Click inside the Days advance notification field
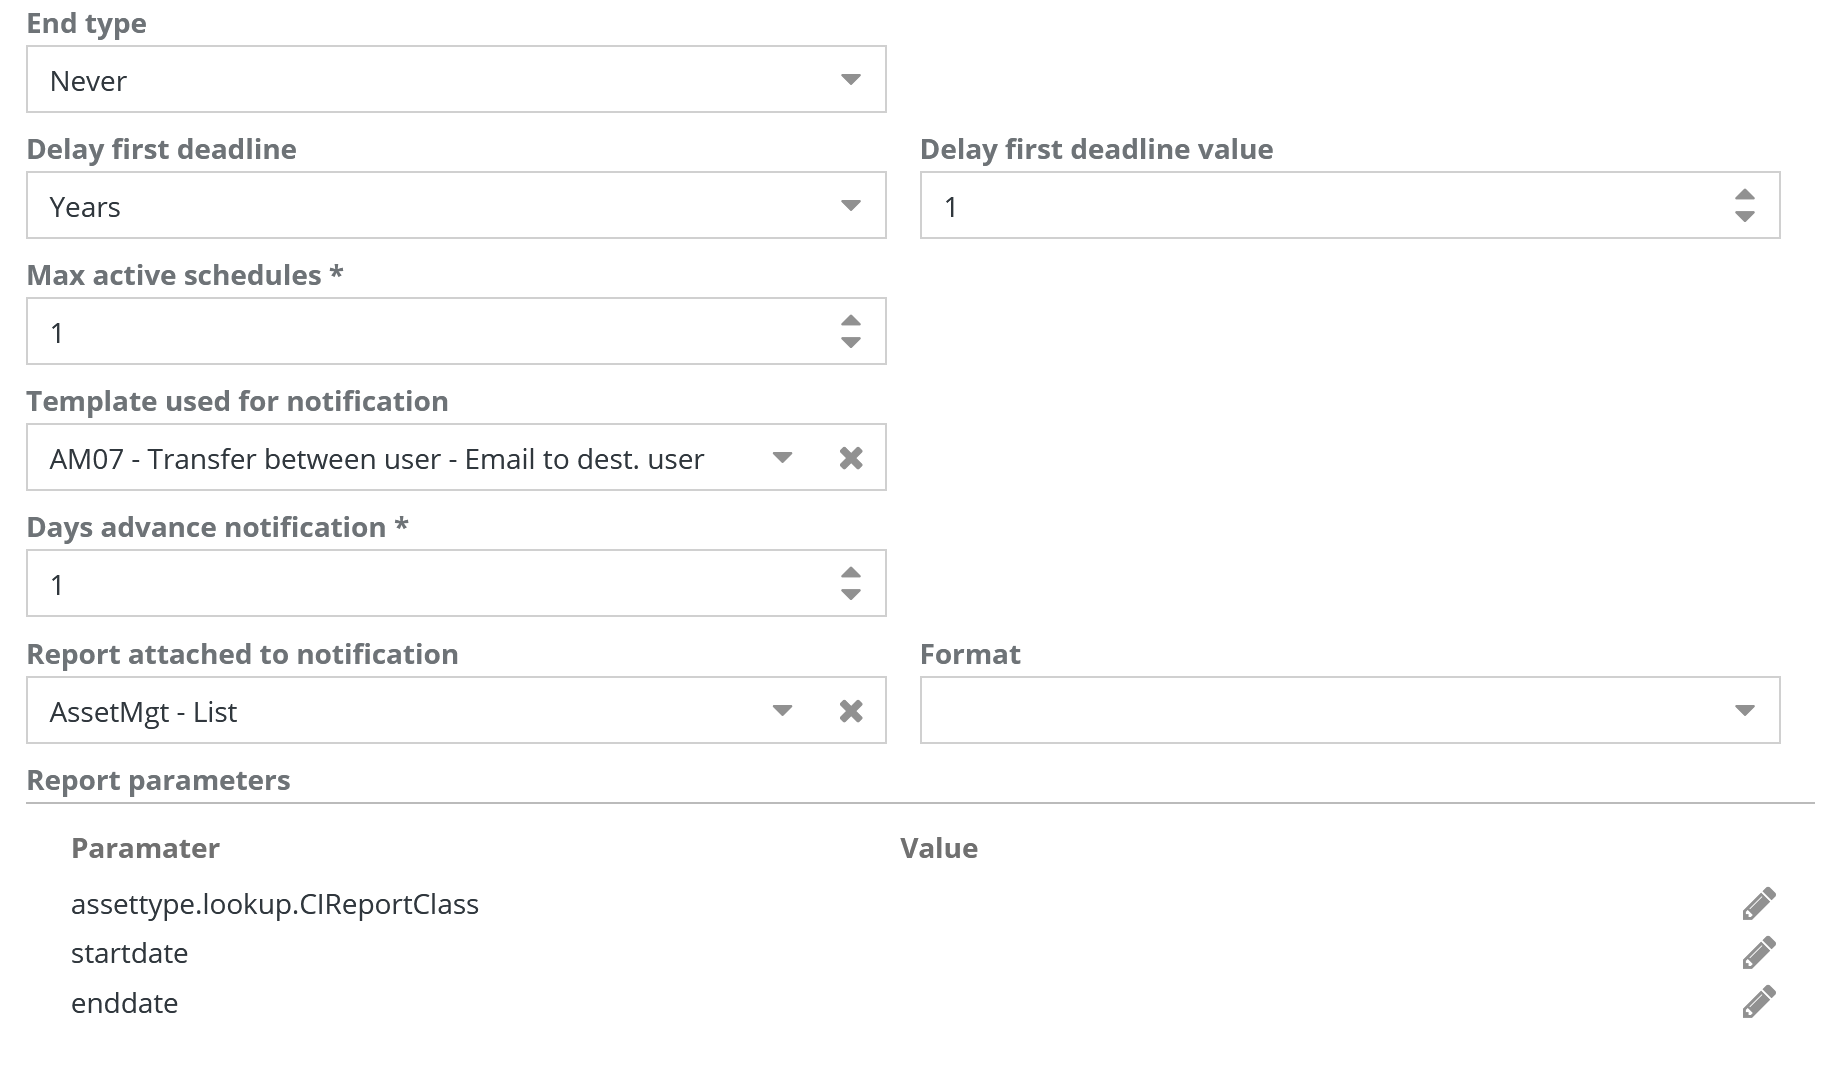This screenshot has height=1070, width=1843. click(430, 584)
